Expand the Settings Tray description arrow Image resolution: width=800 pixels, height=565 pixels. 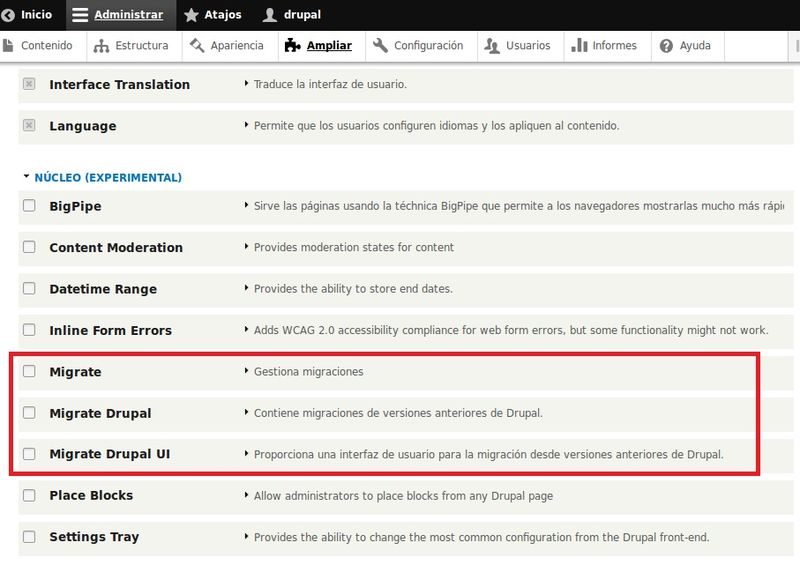[246, 536]
